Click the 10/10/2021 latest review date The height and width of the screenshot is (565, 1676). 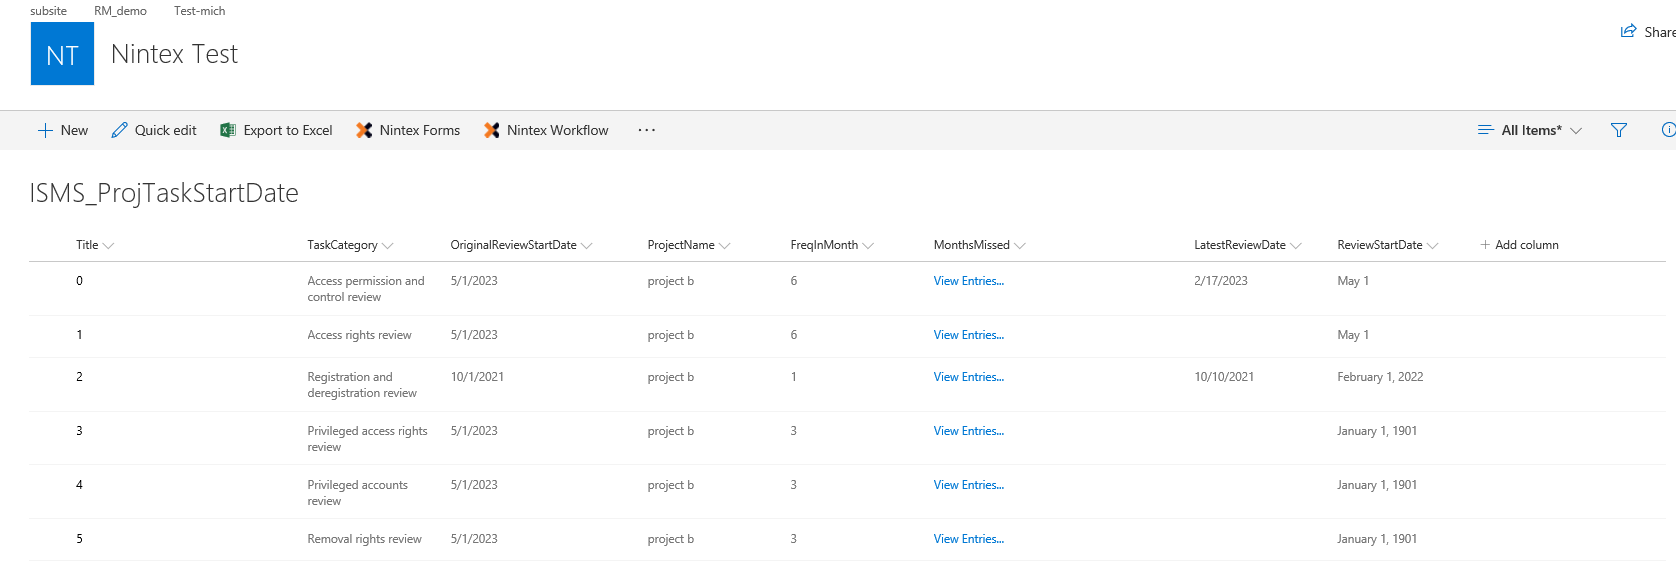tap(1224, 377)
